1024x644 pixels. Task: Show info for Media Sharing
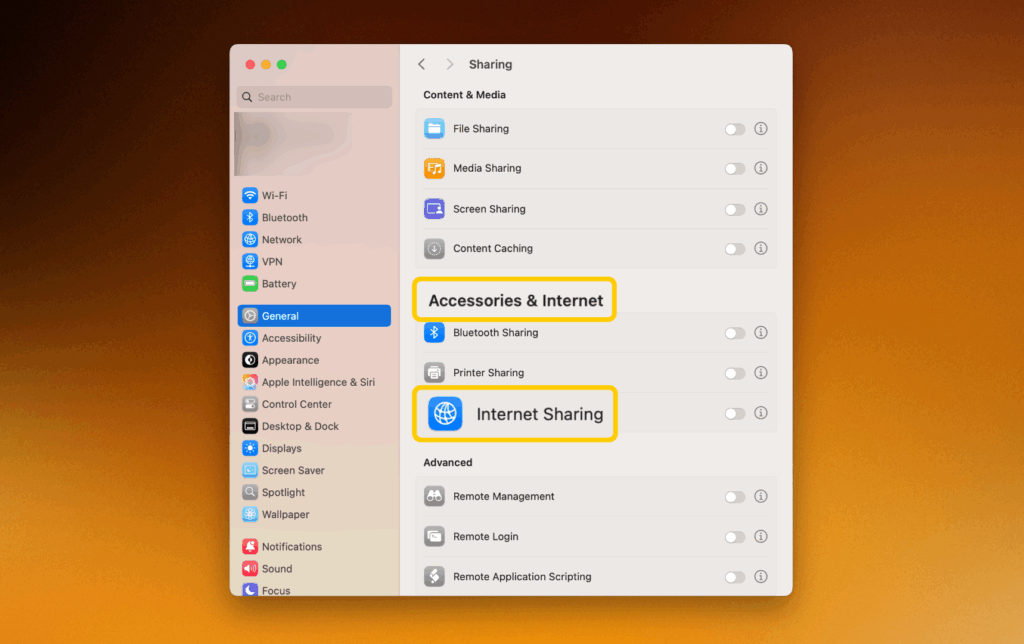(761, 168)
